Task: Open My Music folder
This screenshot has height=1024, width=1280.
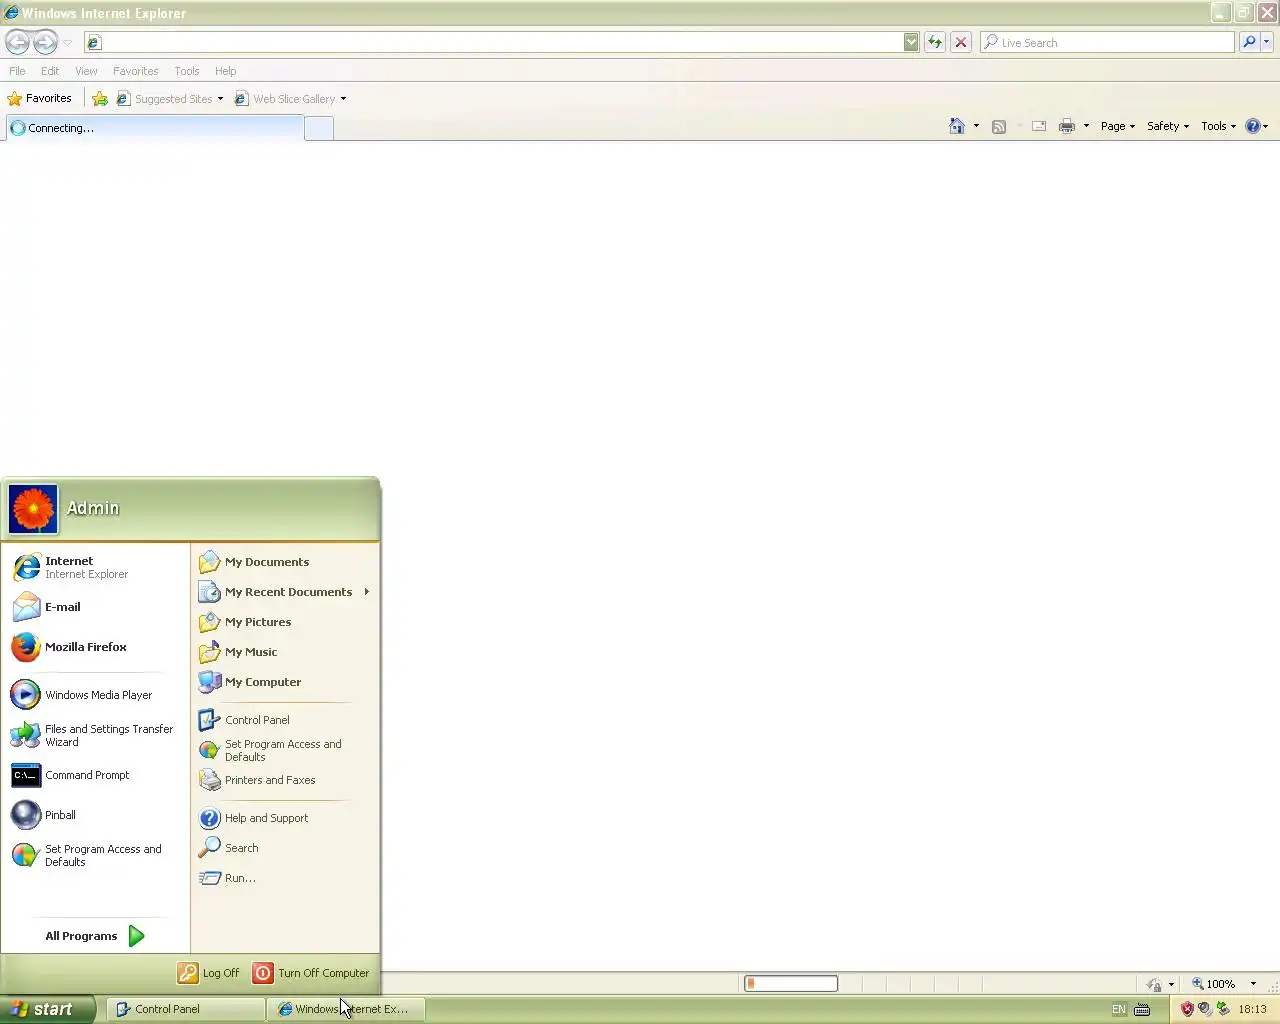Action: tap(285, 652)
